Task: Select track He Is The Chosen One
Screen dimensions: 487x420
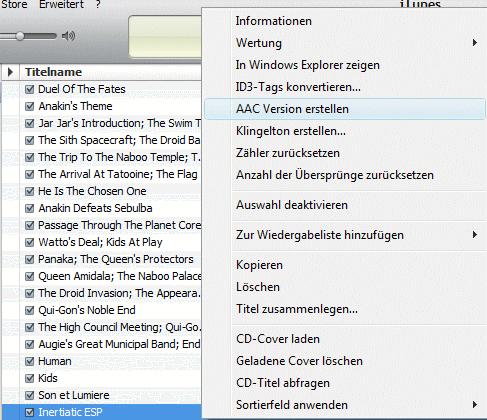Action: click(92, 191)
